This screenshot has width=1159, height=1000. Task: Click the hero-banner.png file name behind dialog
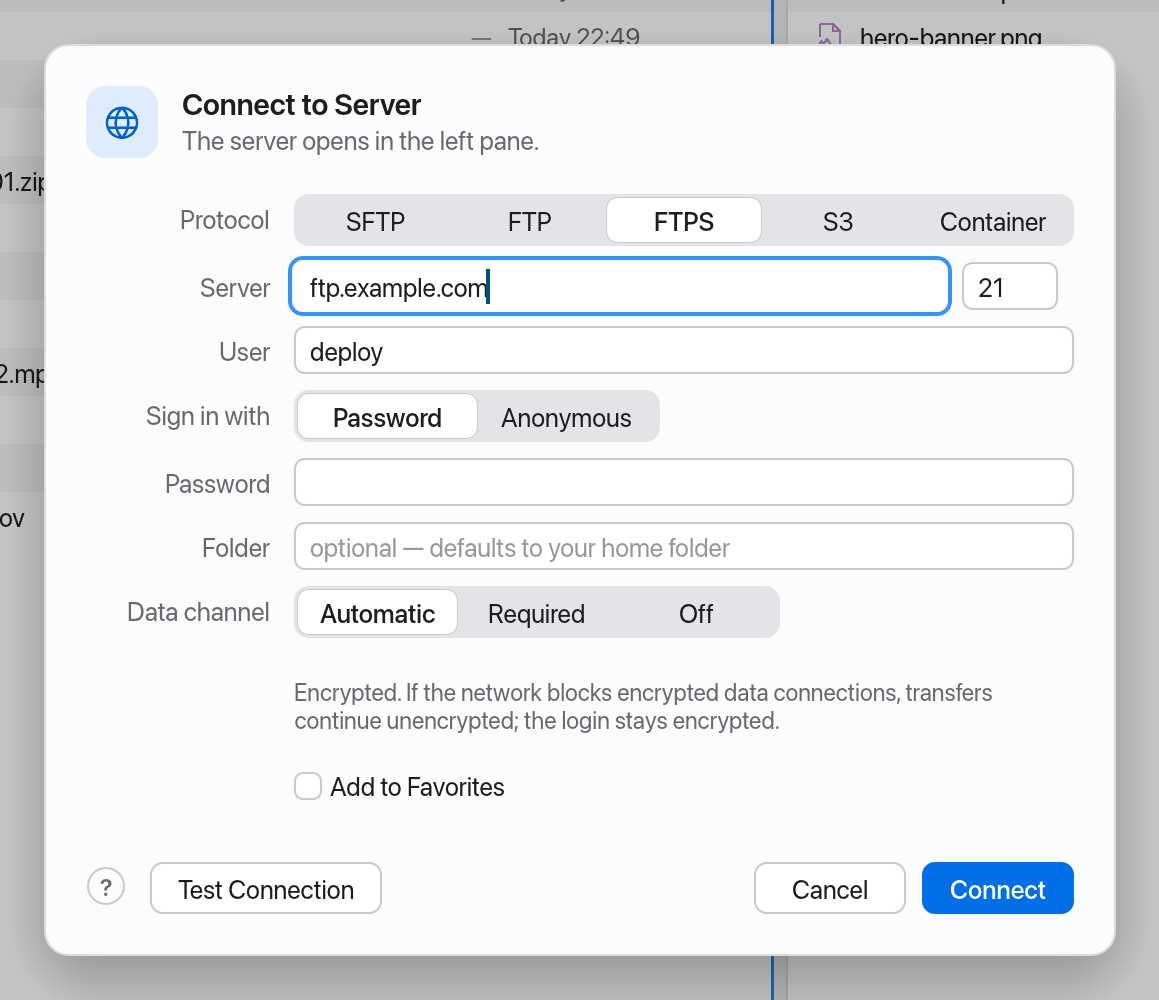tap(951, 35)
